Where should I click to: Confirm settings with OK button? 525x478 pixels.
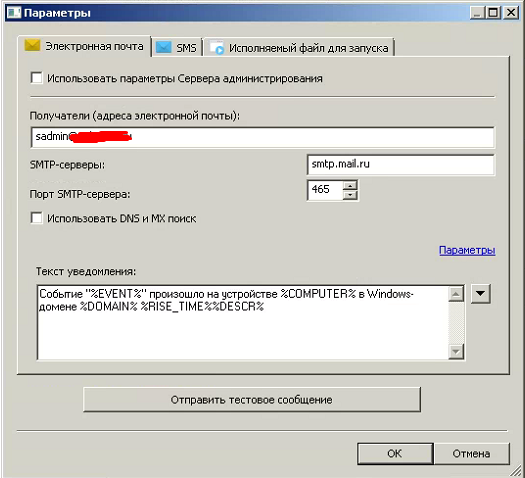(395, 454)
